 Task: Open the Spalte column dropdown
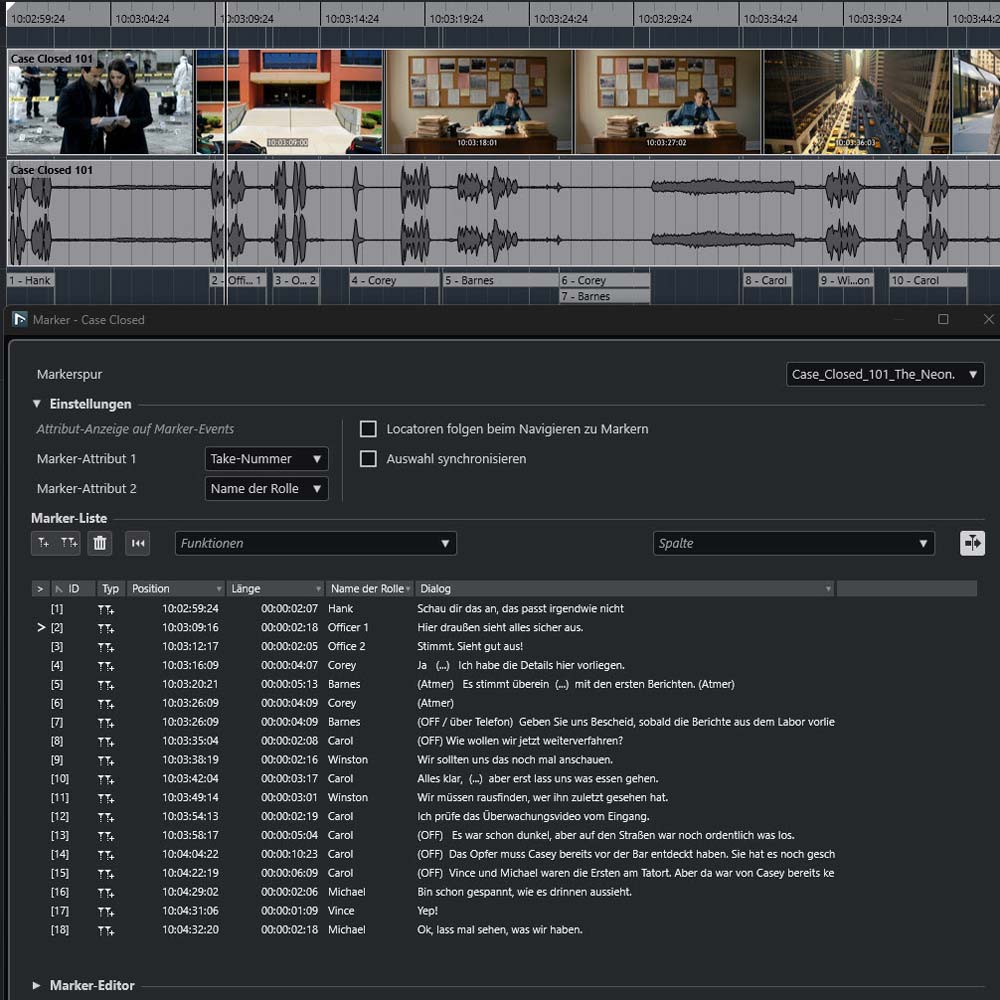coord(793,543)
